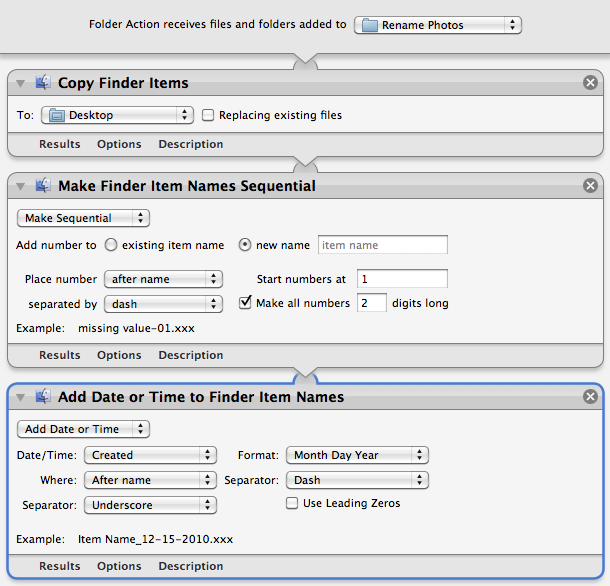Collapse the Copy Finder Items action
The width and height of the screenshot is (610, 586).
(20, 83)
